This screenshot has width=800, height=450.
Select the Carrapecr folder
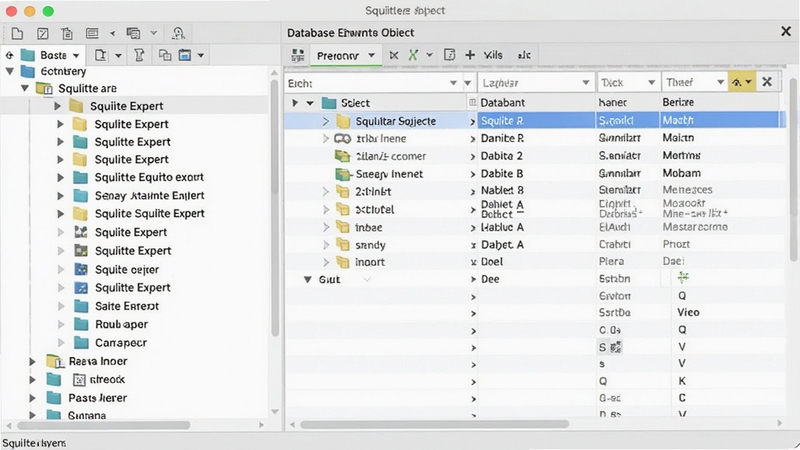[121, 343]
